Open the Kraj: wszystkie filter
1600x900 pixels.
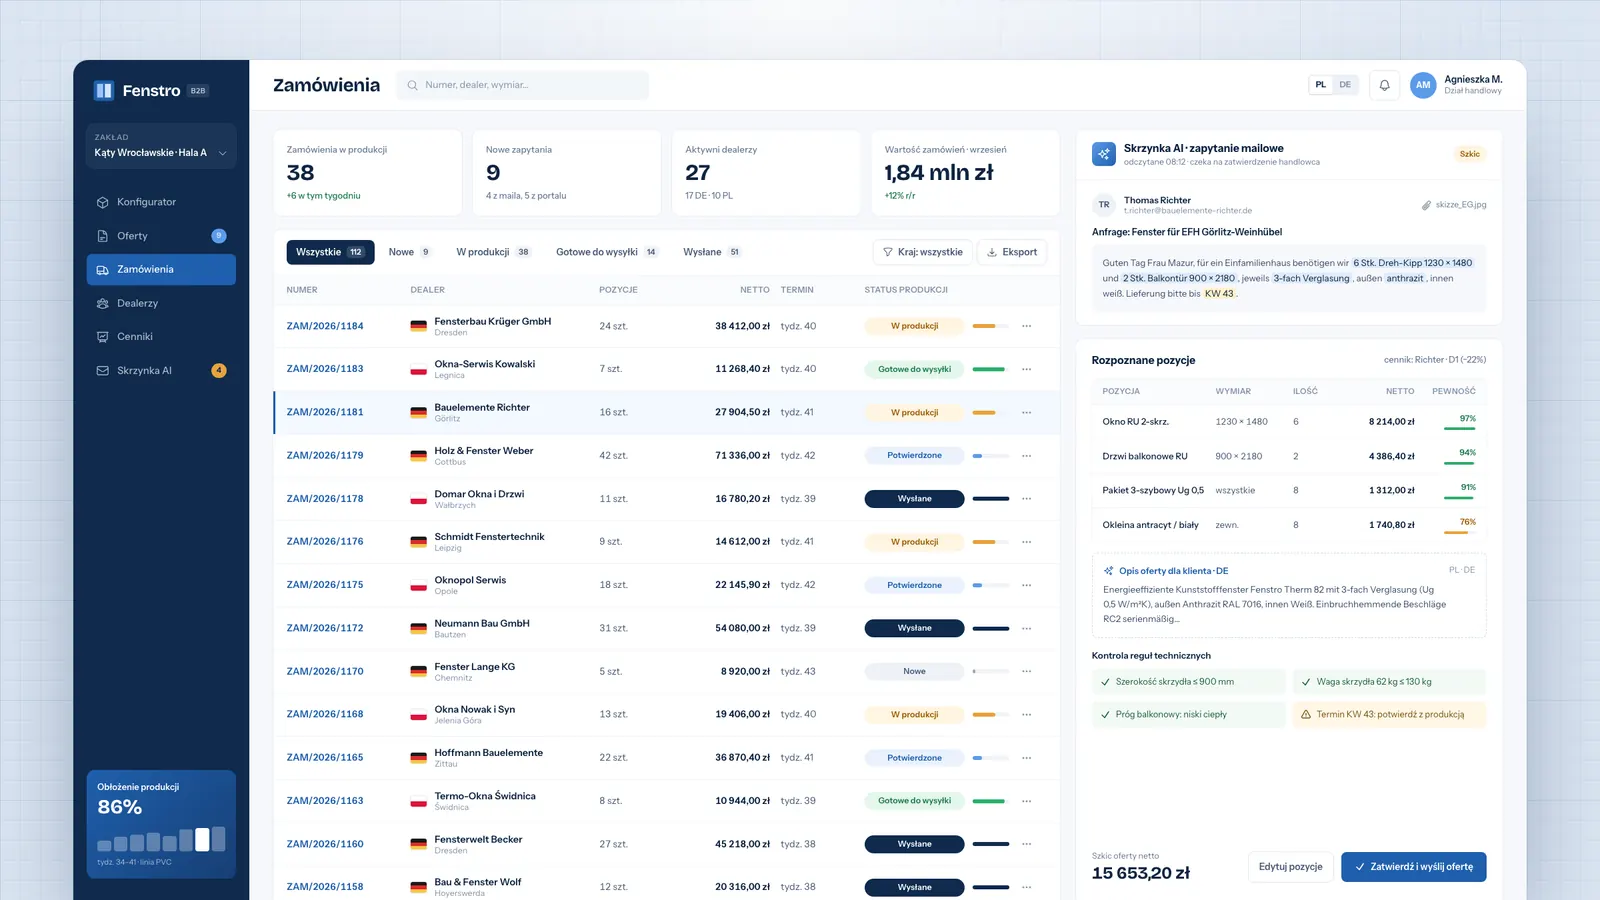click(x=923, y=252)
